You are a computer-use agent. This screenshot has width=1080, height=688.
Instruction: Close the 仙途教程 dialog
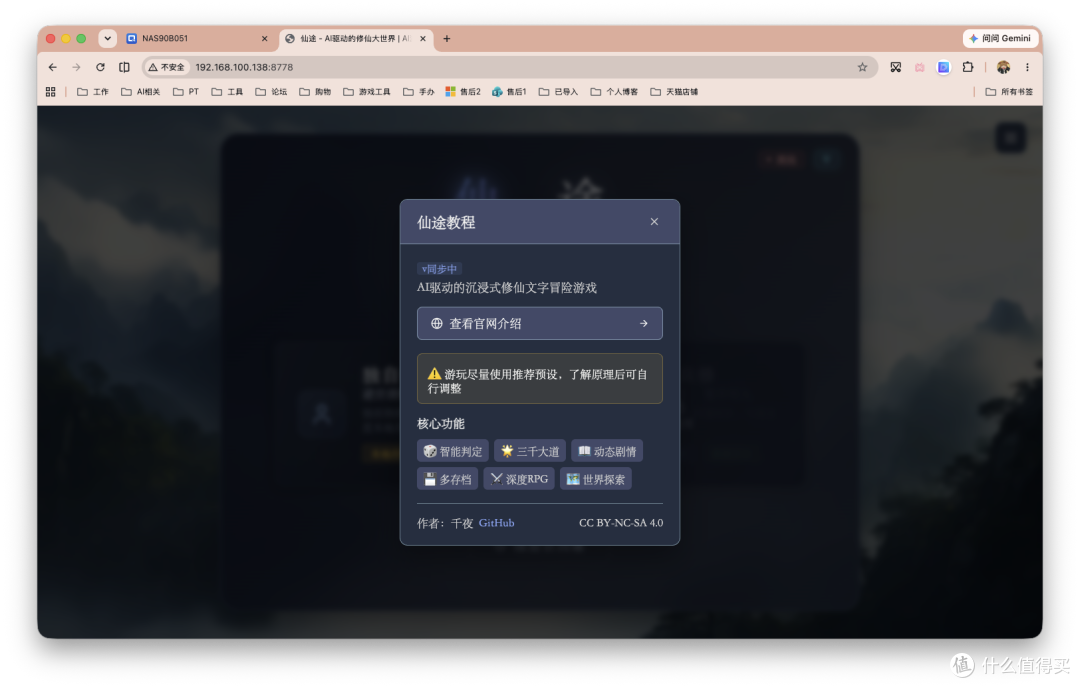(654, 222)
